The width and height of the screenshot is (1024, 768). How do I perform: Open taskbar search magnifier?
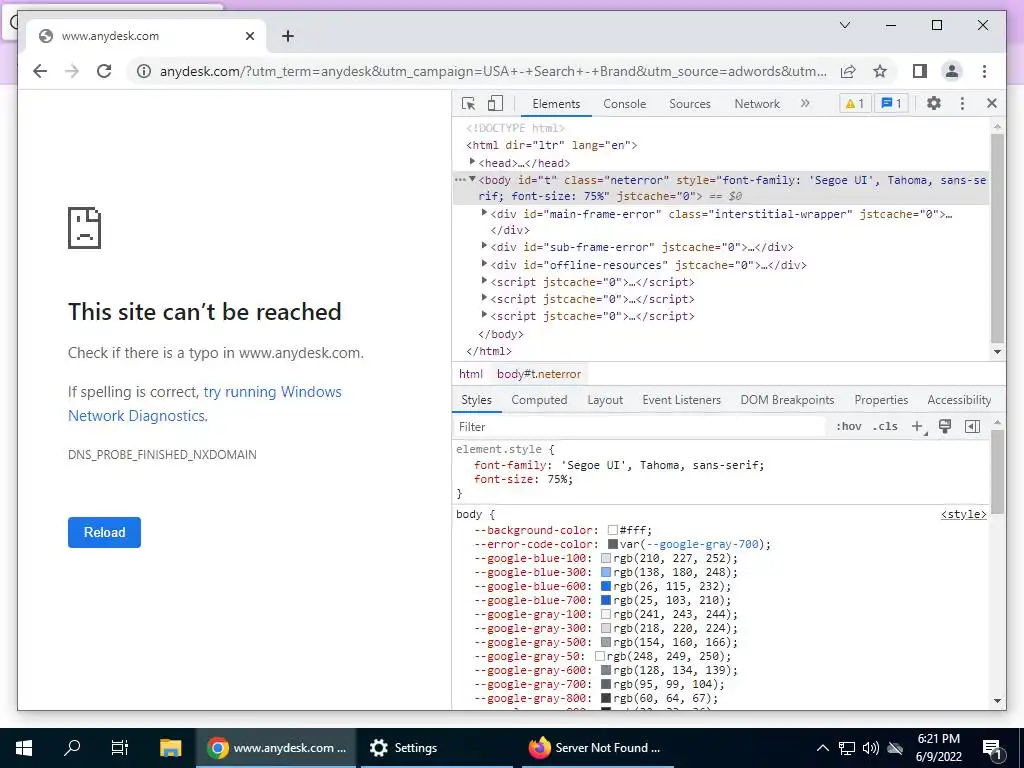pyautogui.click(x=72, y=748)
